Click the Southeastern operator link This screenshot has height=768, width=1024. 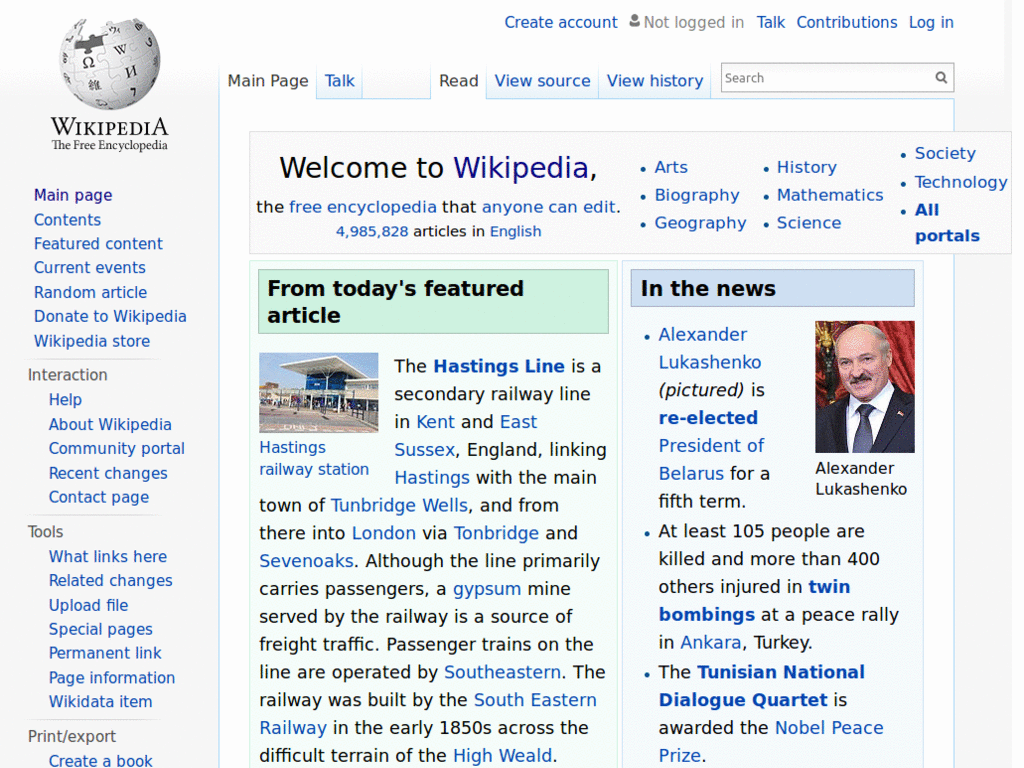(x=502, y=672)
